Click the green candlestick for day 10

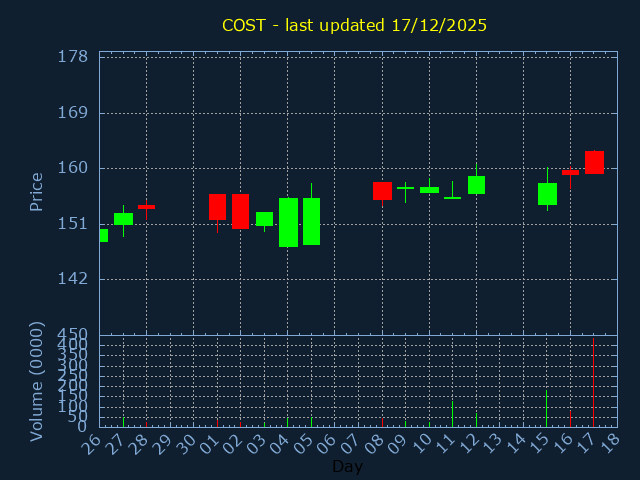click(429, 190)
